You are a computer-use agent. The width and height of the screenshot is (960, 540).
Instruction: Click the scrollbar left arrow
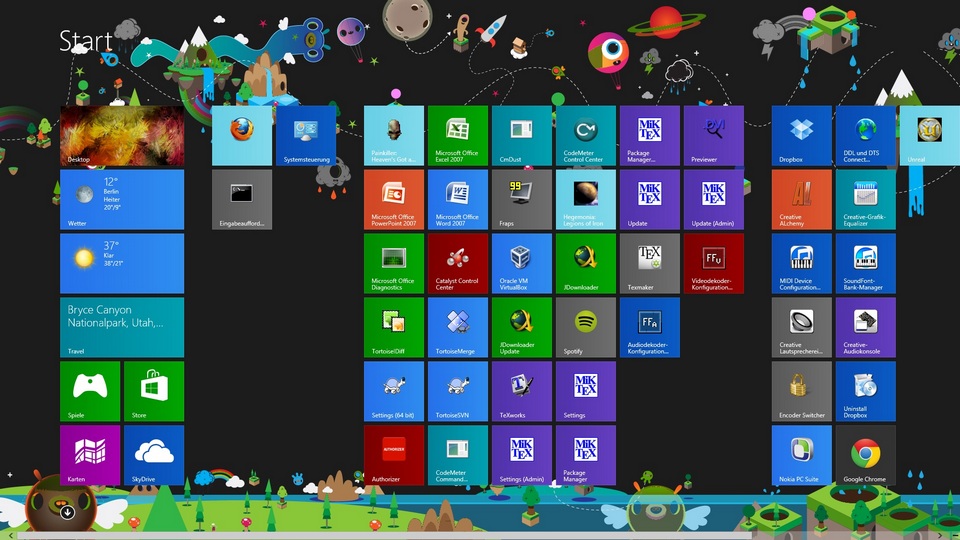tap(10, 536)
